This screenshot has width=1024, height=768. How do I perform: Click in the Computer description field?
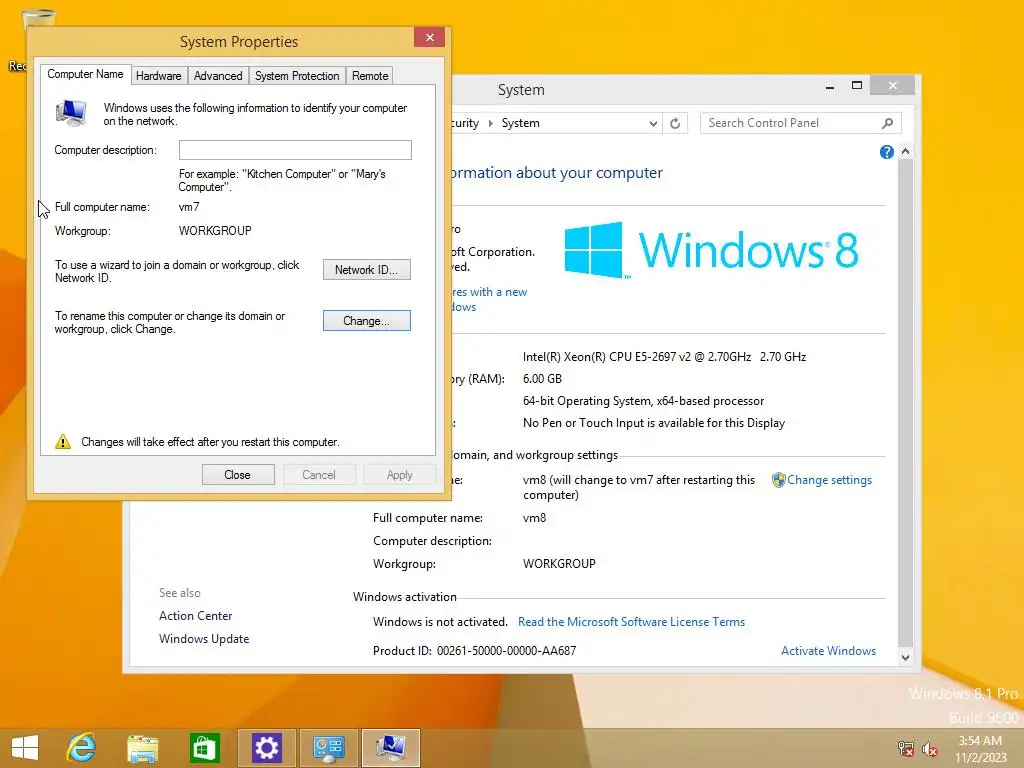(x=295, y=150)
